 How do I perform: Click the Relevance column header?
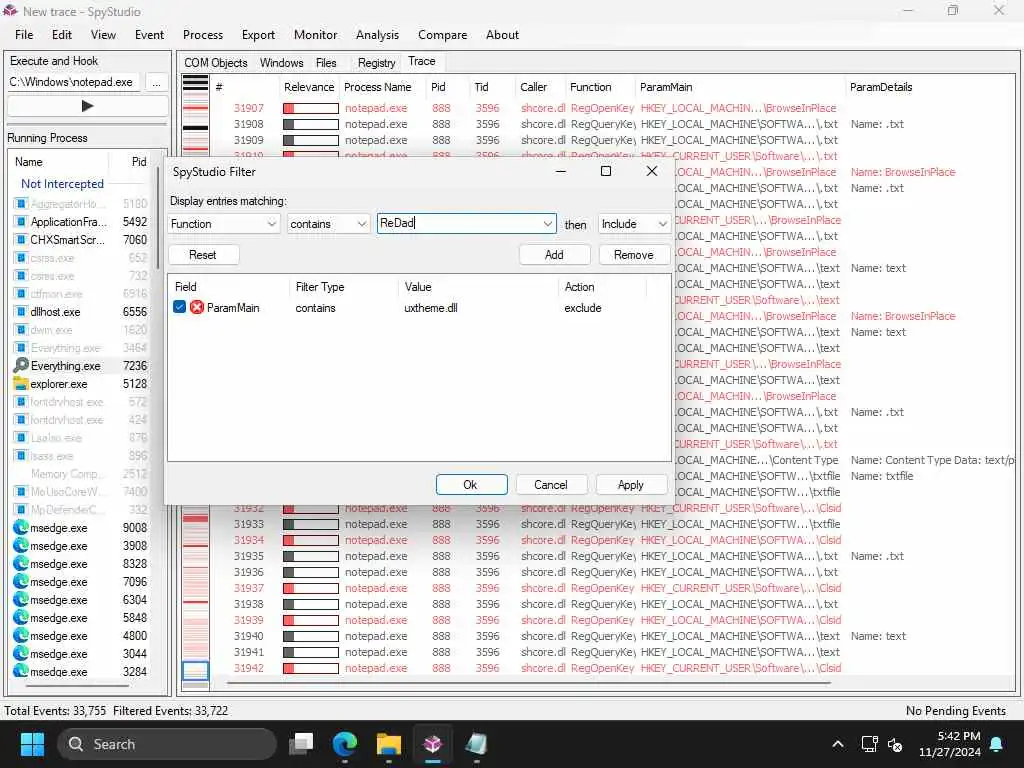pos(309,87)
